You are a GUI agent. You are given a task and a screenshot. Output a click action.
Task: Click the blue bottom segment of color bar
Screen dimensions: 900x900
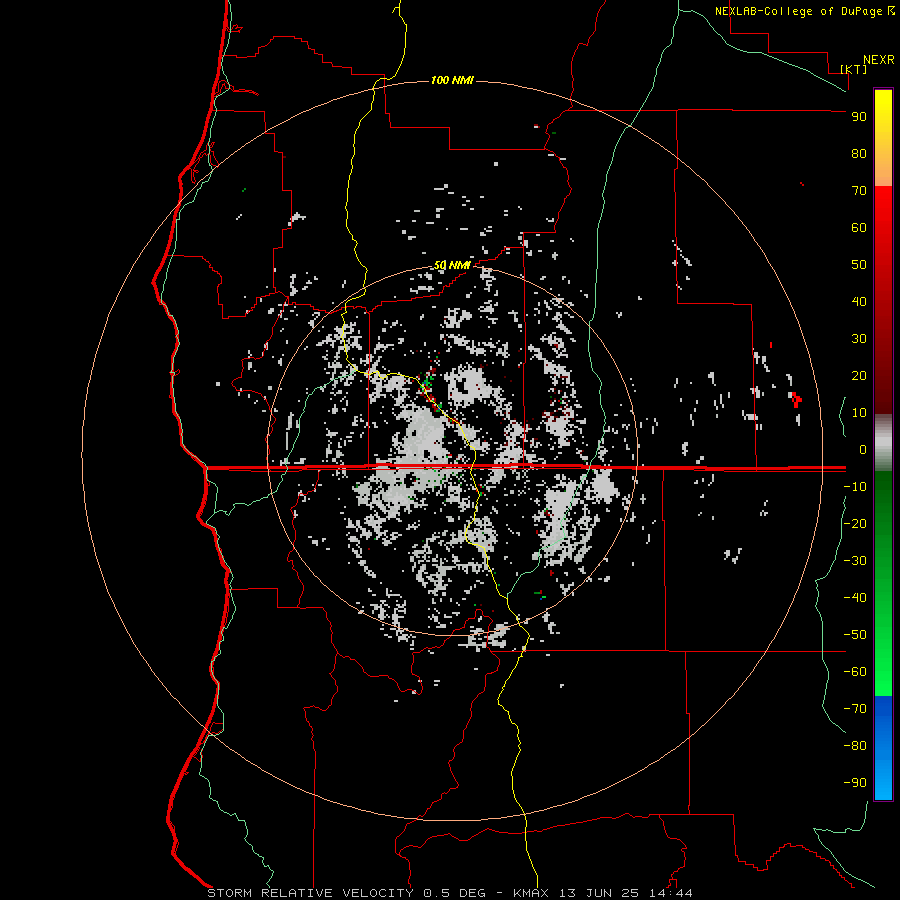click(x=883, y=748)
